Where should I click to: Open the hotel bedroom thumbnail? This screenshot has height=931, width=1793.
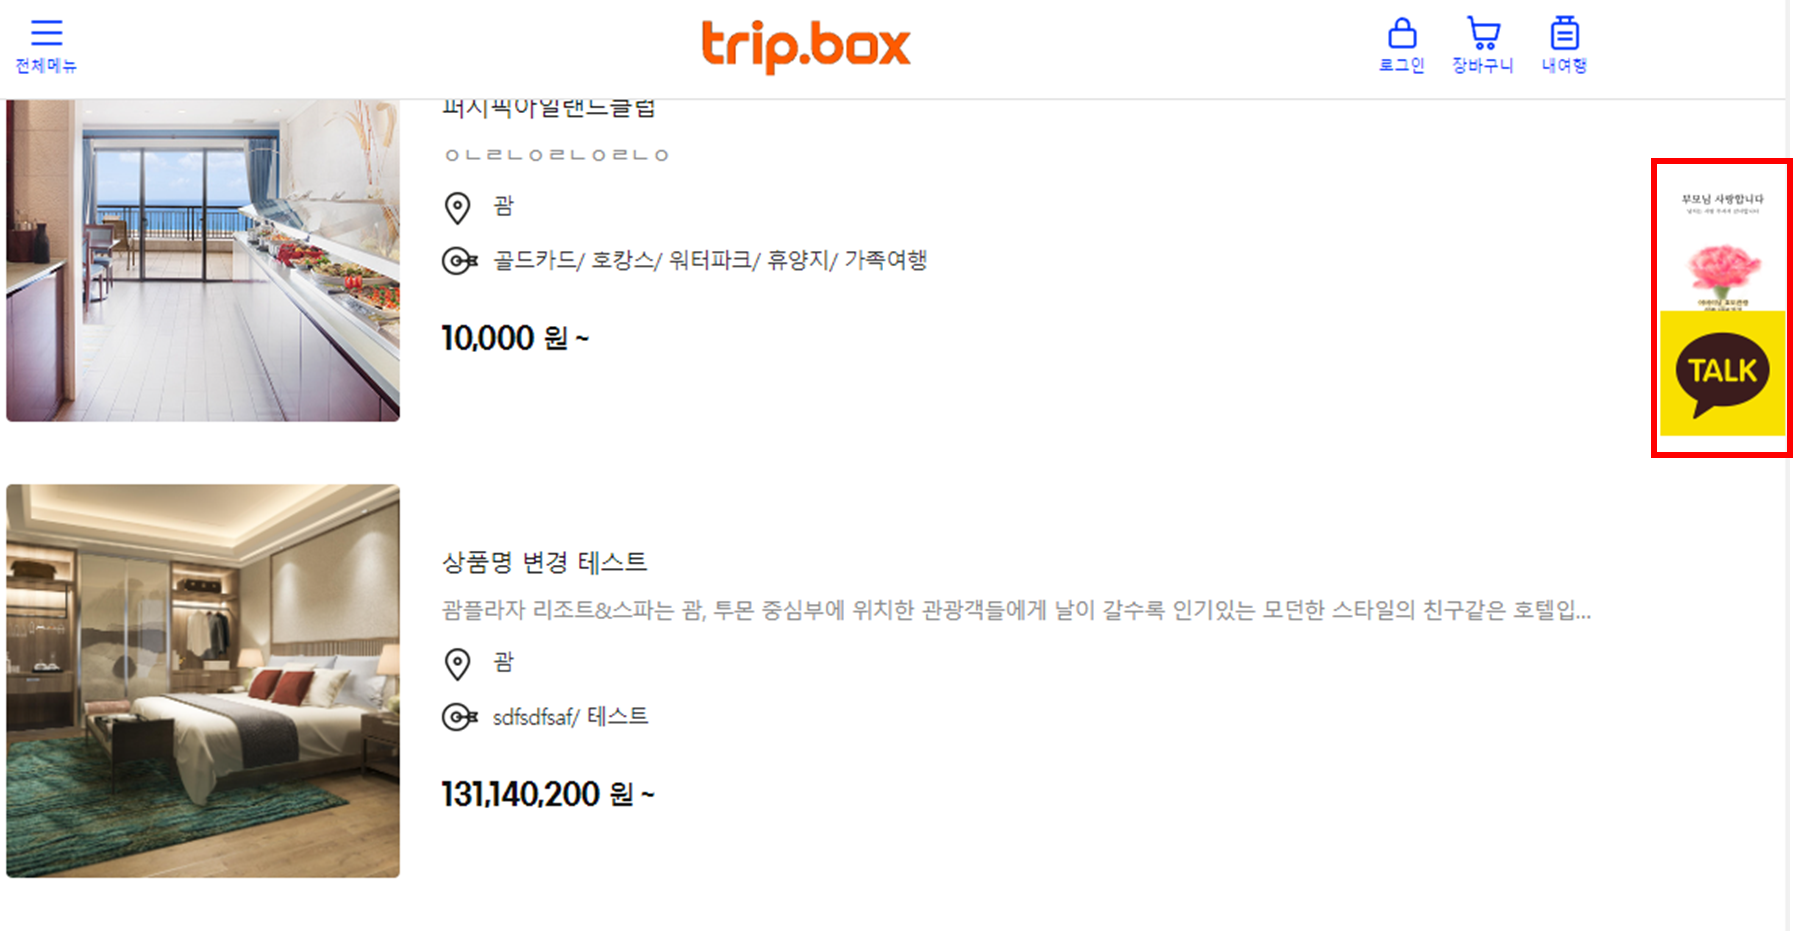[203, 681]
